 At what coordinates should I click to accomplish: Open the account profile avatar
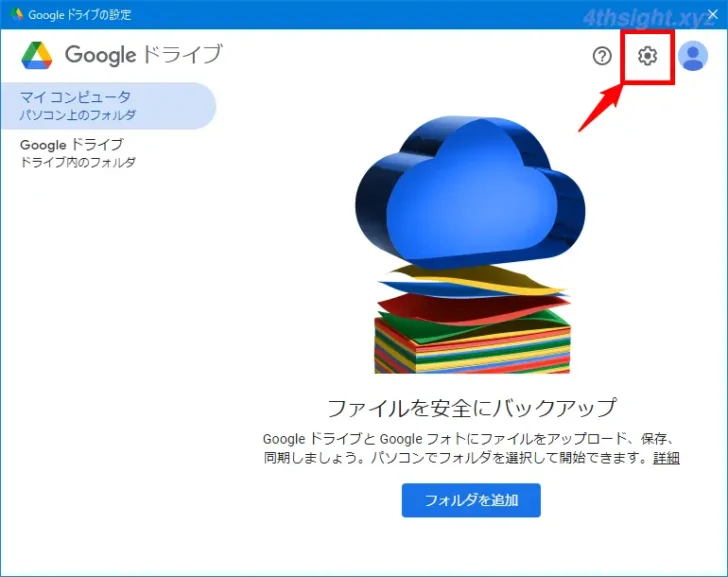[693, 56]
